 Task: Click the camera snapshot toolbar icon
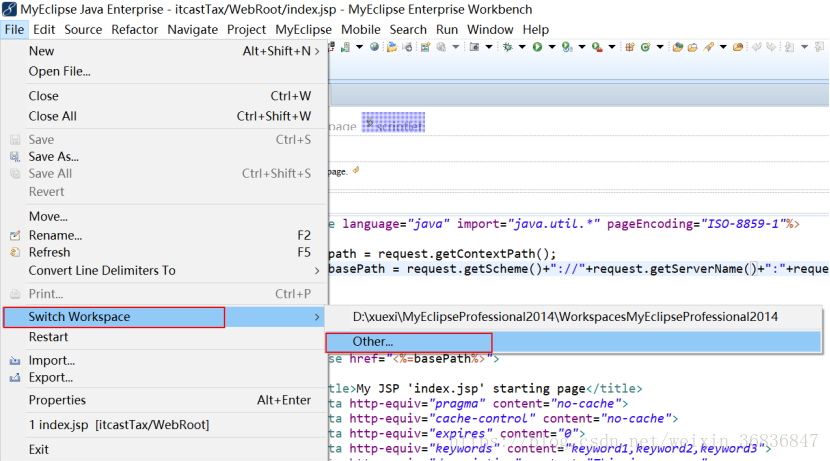474,47
